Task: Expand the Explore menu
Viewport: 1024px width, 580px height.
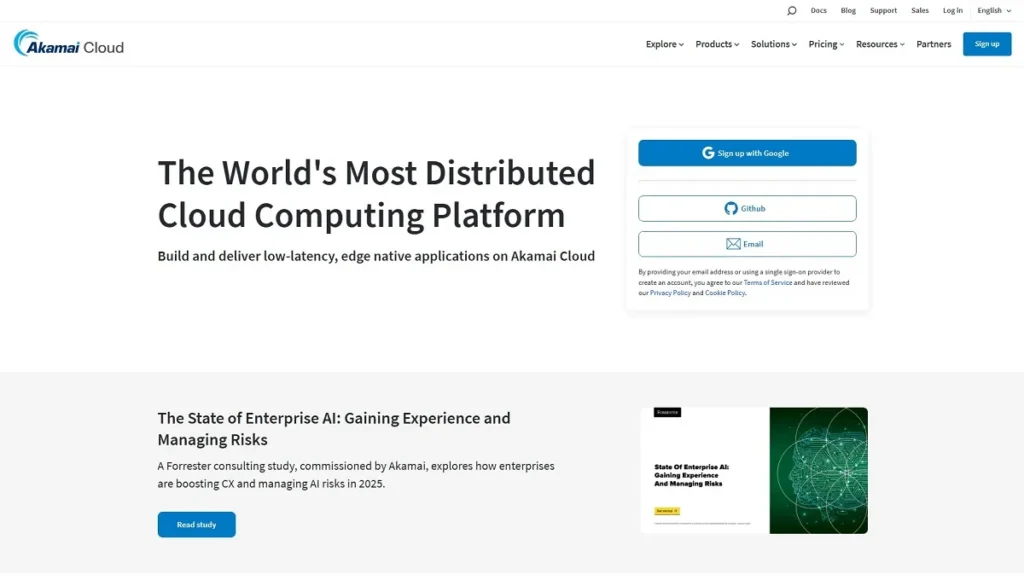Action: [x=663, y=44]
